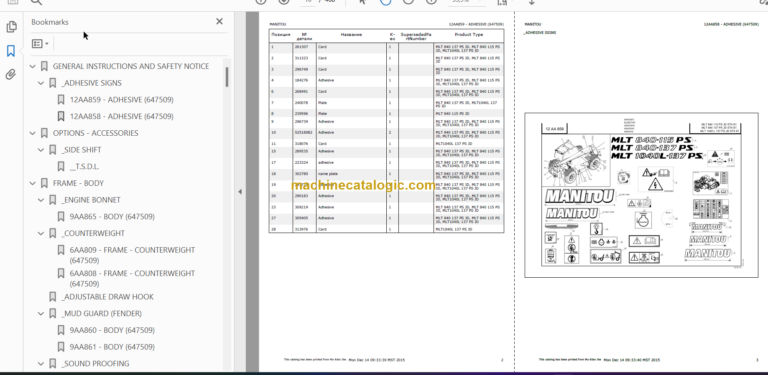The width and height of the screenshot is (768, 375).
Task: Click the adhesive signs diagram on page 3
Action: [641, 195]
